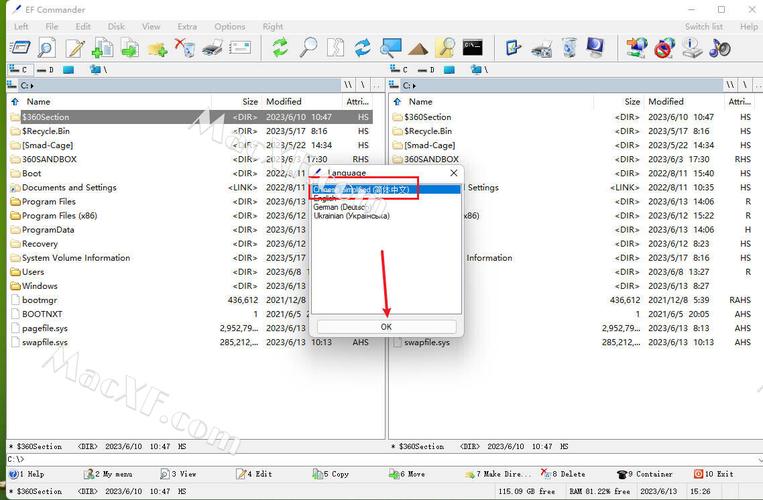Click the Copy files icon with green plus

pos(103,48)
